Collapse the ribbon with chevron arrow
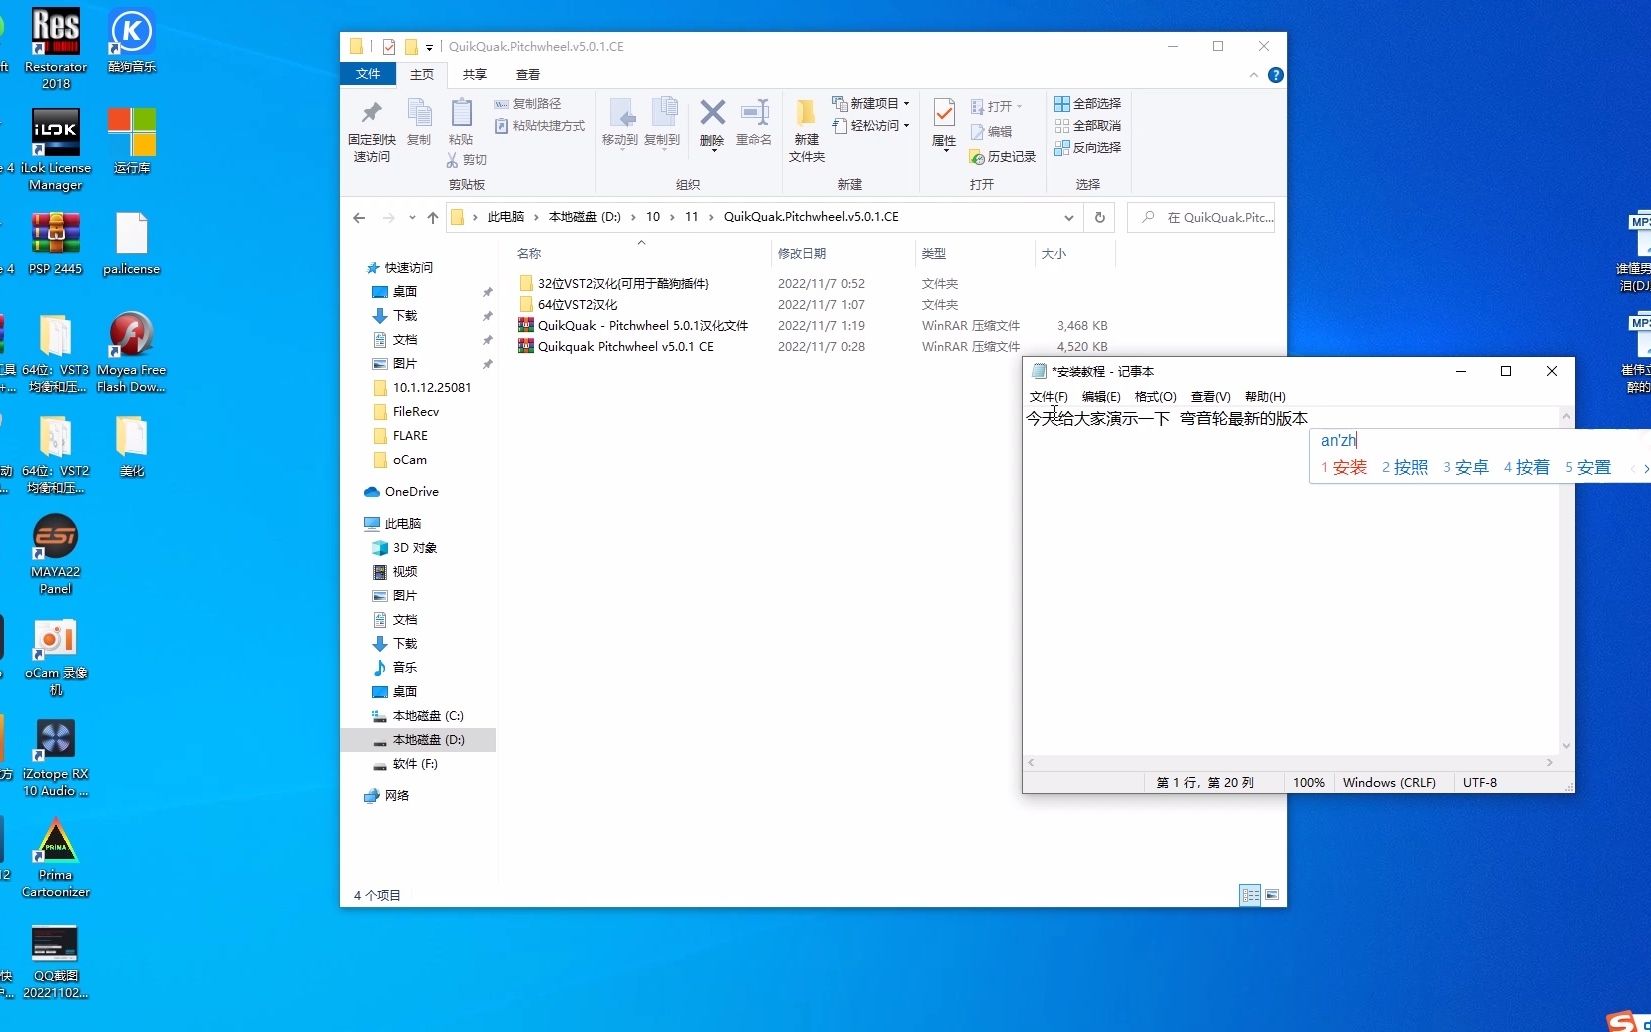 click(1253, 75)
